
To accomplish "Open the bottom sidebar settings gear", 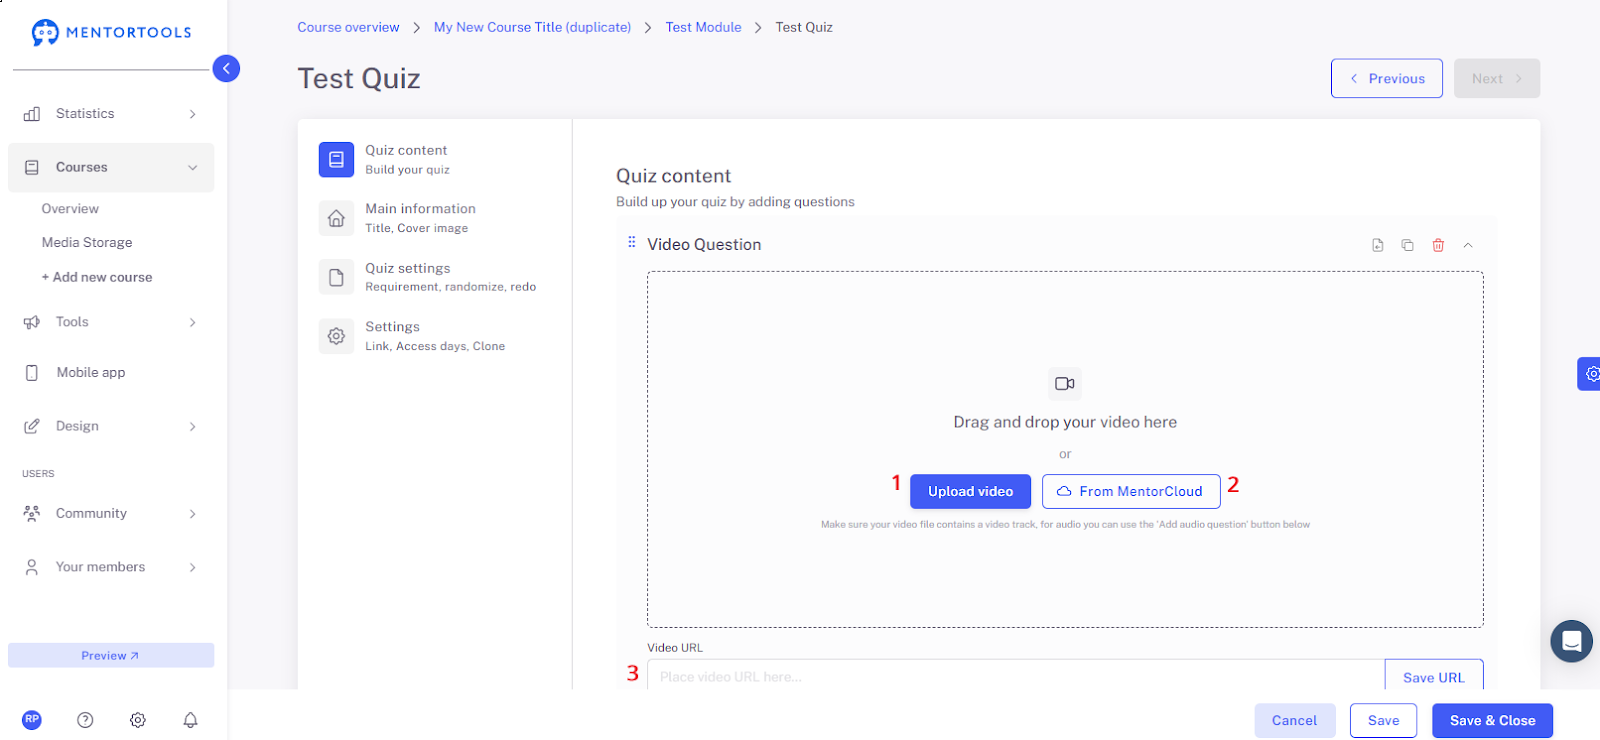I will (138, 720).
